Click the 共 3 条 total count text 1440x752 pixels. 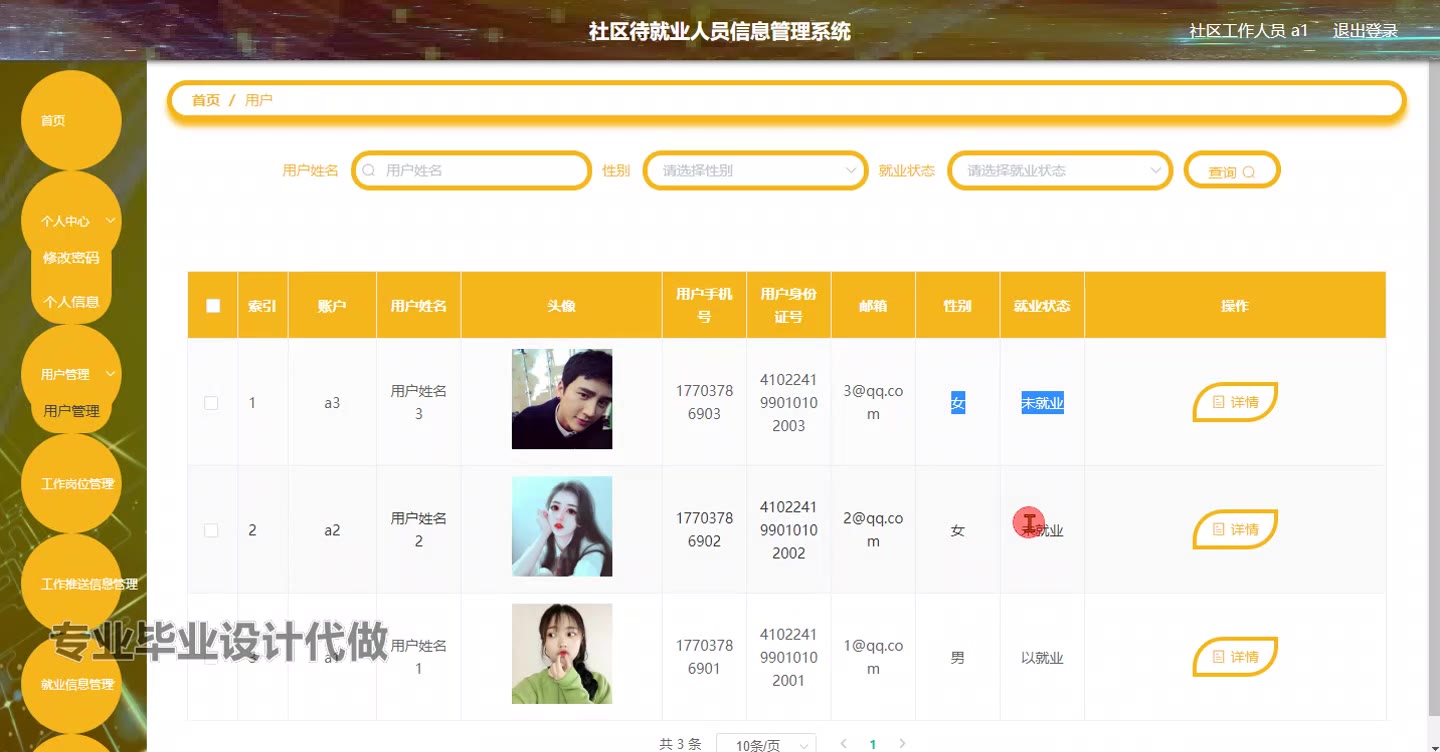[x=680, y=744]
